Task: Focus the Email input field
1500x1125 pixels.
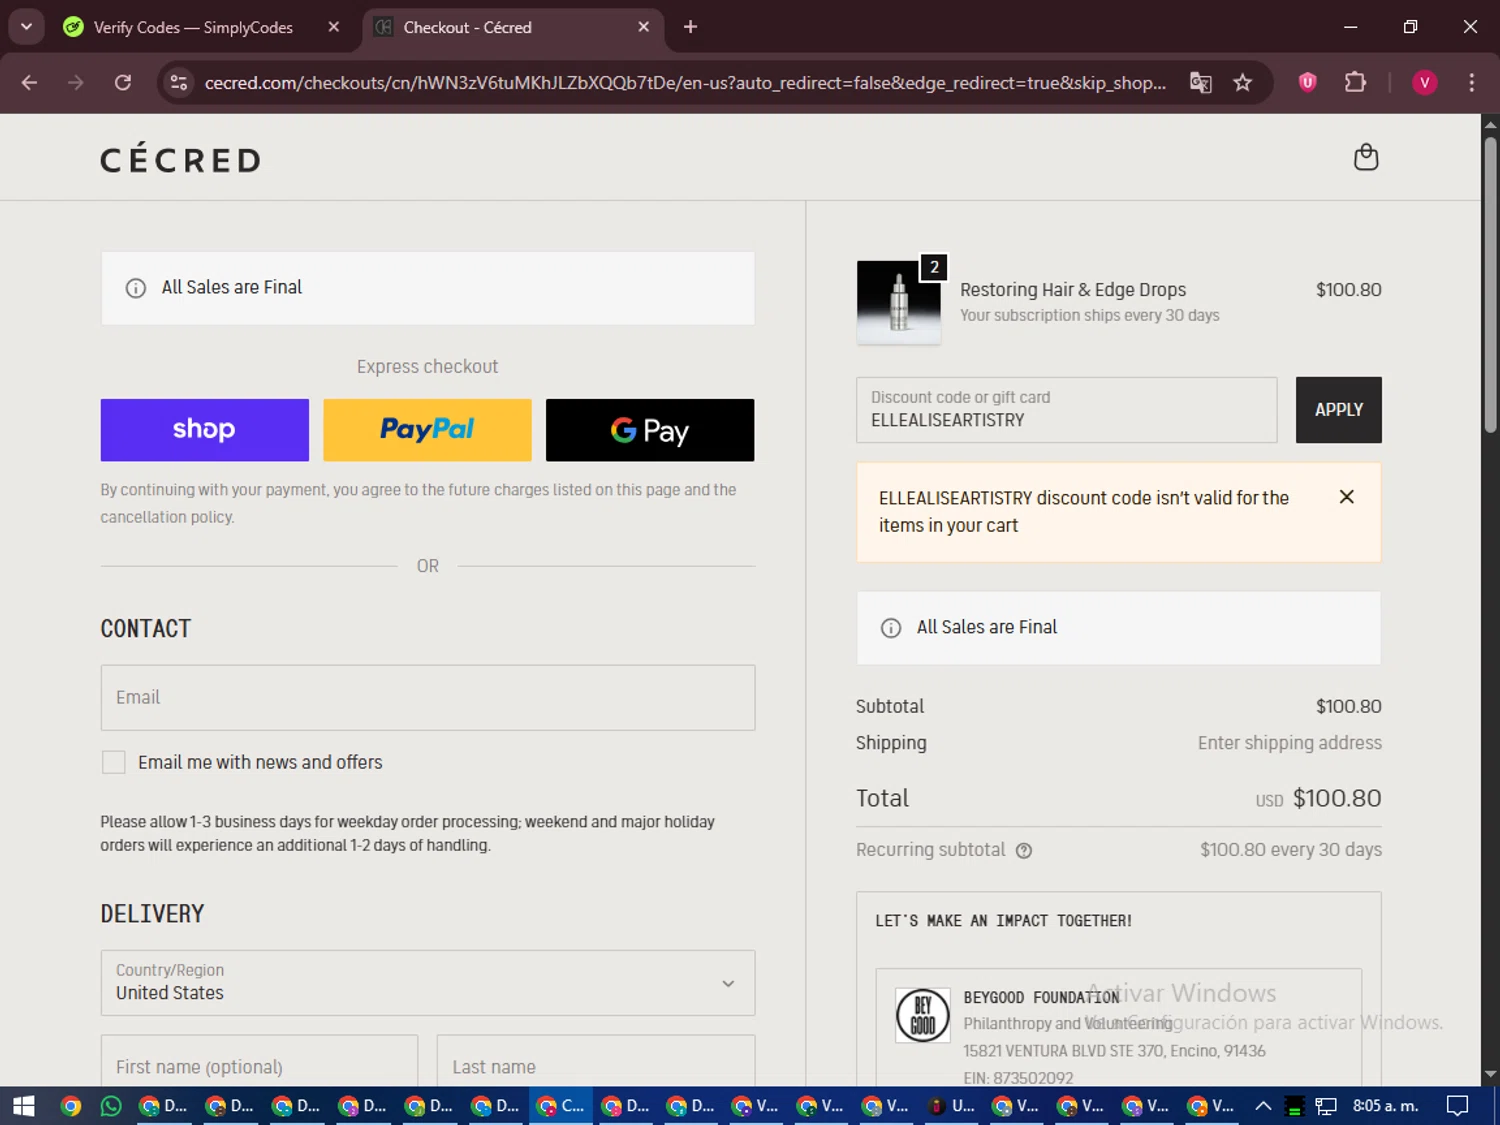Action: [x=427, y=698]
